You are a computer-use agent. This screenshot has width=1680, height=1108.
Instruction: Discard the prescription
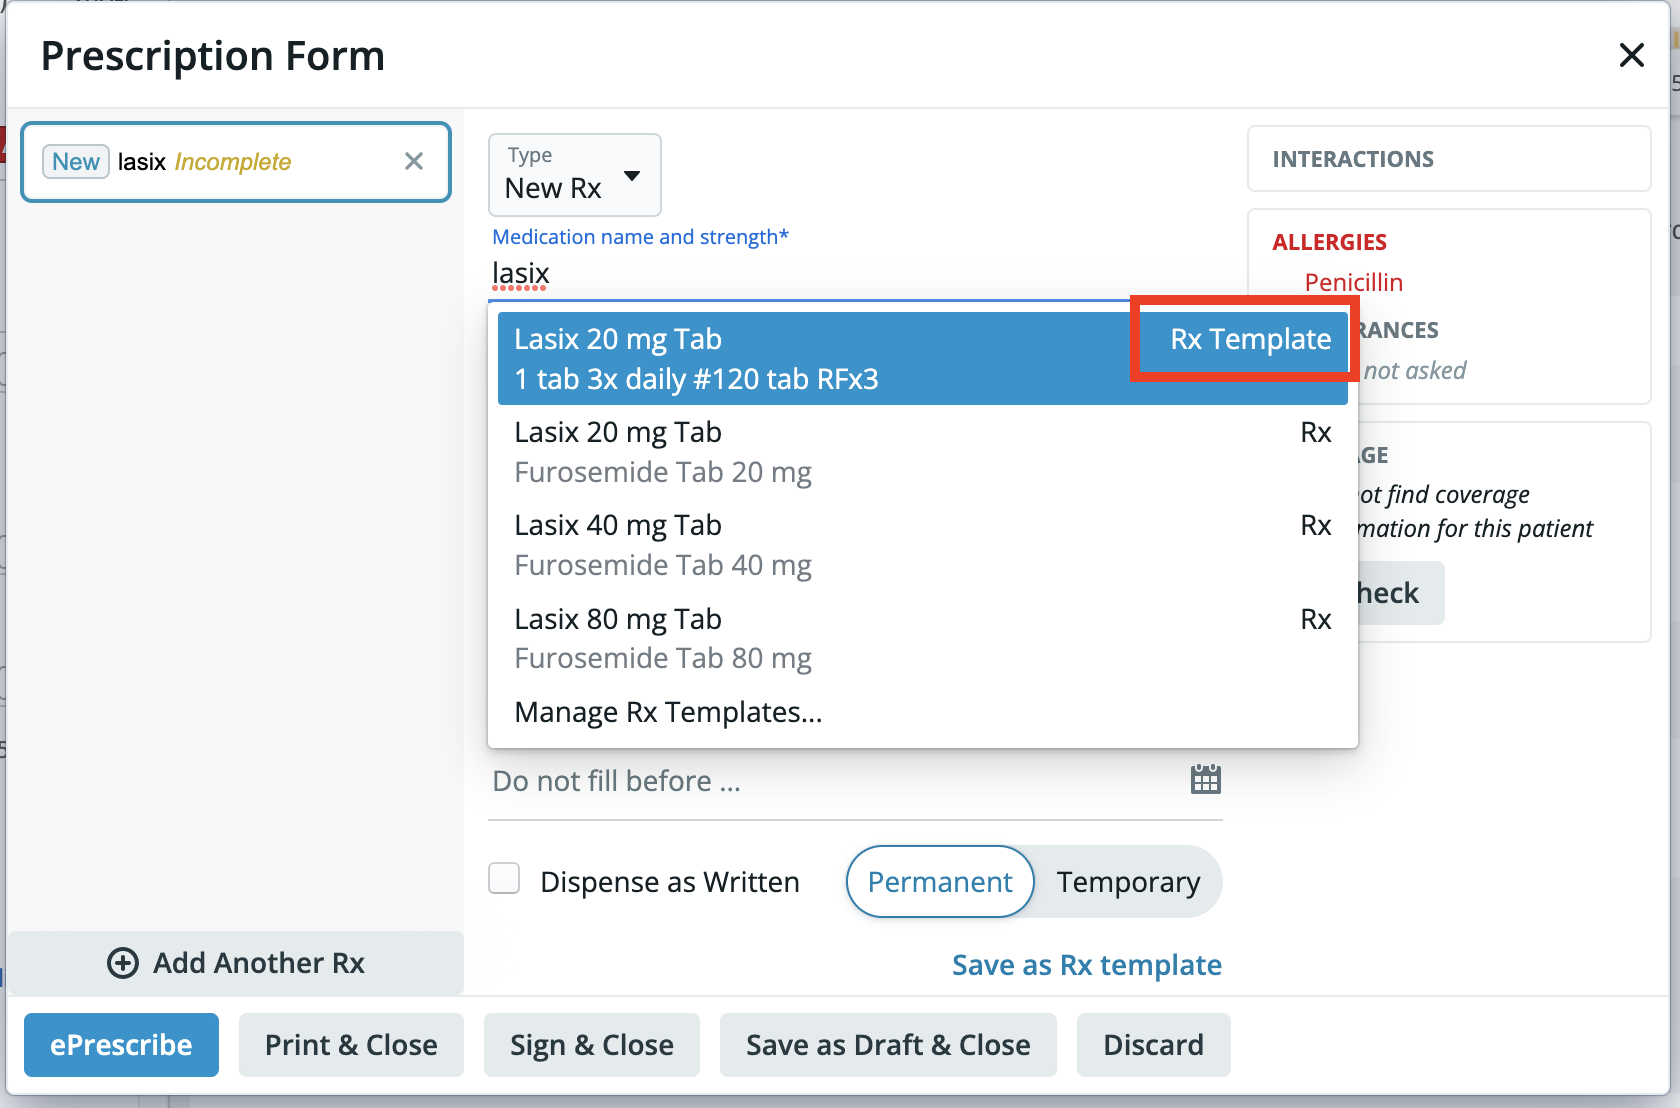(x=1153, y=1044)
